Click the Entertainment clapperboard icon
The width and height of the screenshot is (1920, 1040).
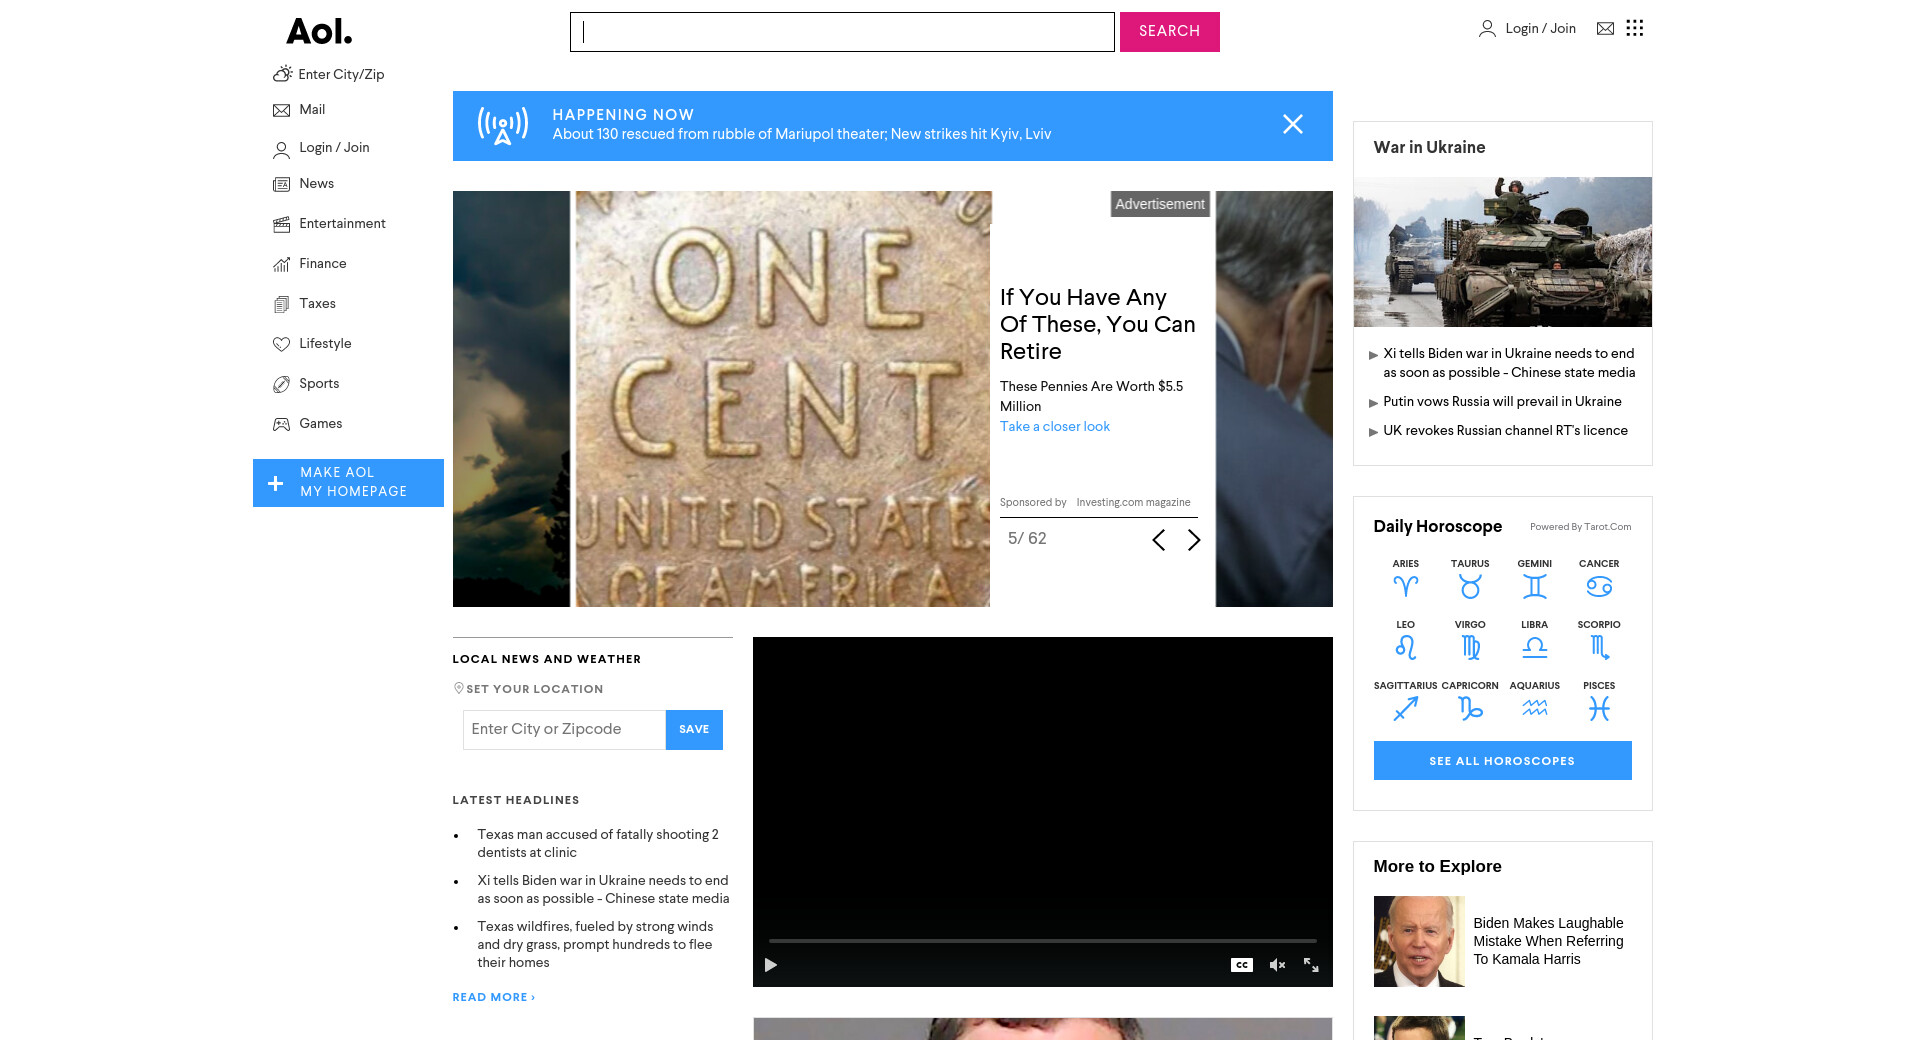coord(282,224)
